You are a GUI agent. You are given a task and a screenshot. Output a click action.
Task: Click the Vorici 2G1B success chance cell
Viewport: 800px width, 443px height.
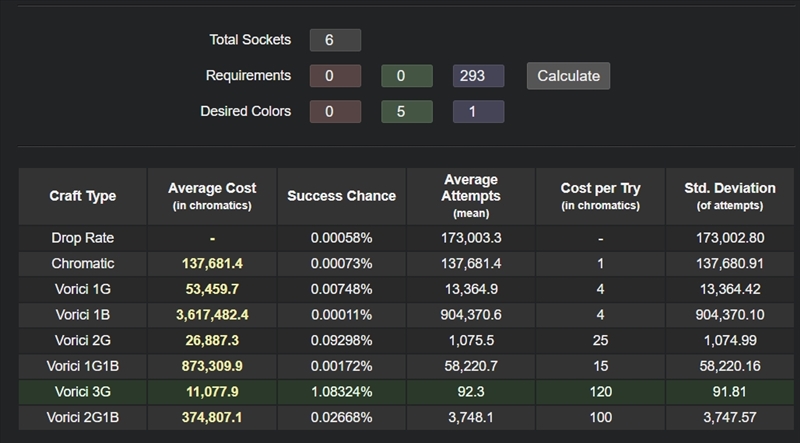click(341, 415)
